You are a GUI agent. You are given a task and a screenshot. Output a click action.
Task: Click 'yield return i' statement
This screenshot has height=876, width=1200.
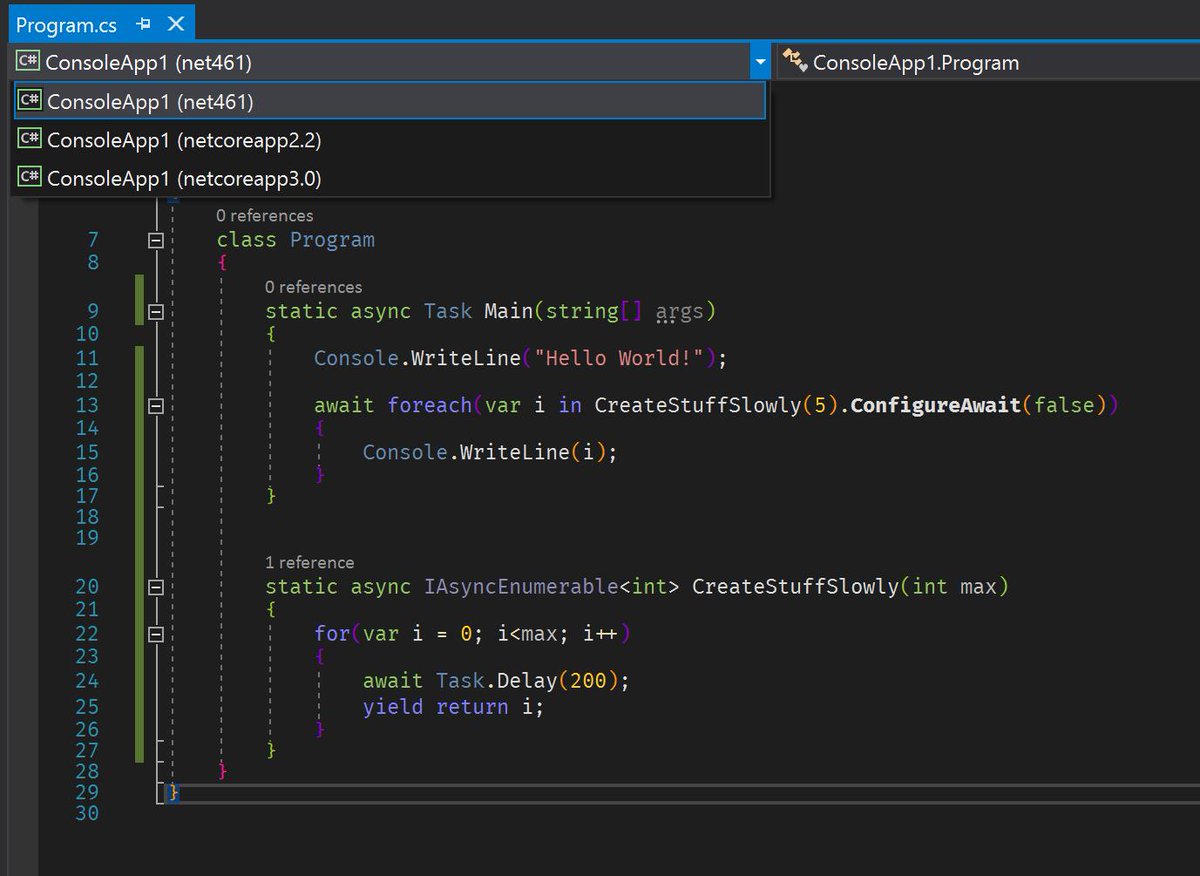coord(453,706)
